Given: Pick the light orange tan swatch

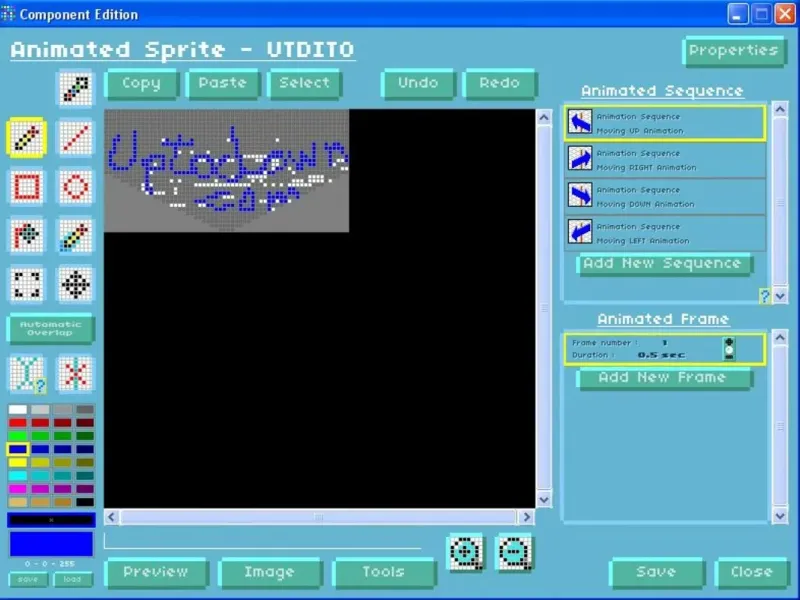Looking at the screenshot, I should tap(17, 502).
